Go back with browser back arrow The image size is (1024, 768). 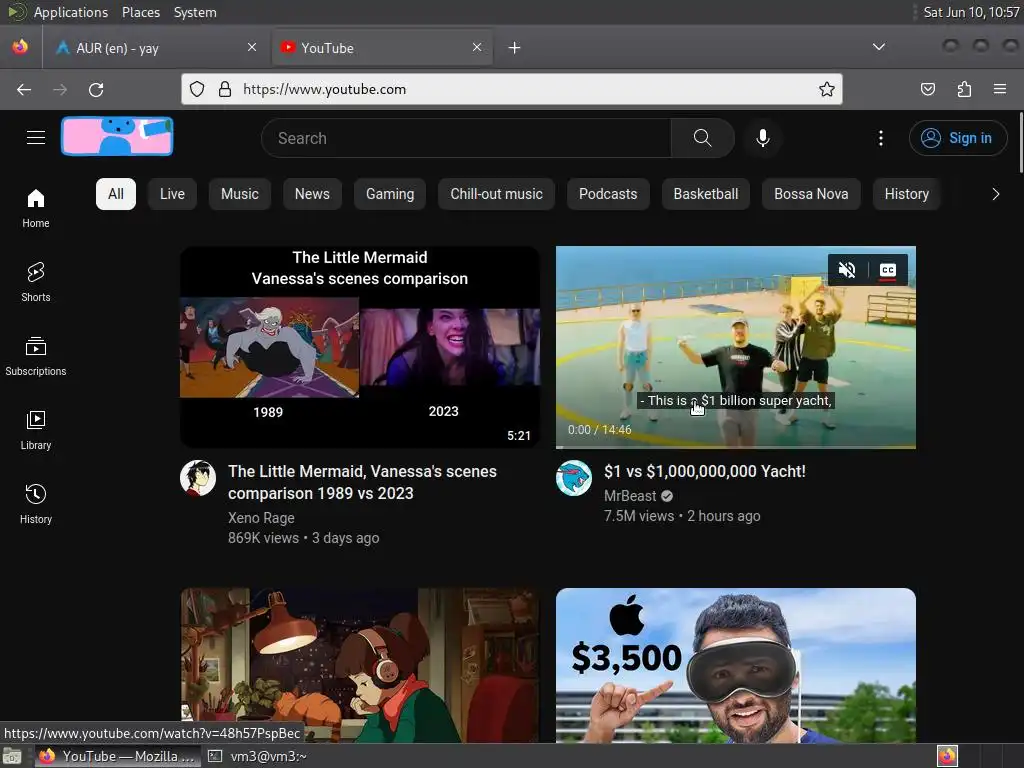24,89
